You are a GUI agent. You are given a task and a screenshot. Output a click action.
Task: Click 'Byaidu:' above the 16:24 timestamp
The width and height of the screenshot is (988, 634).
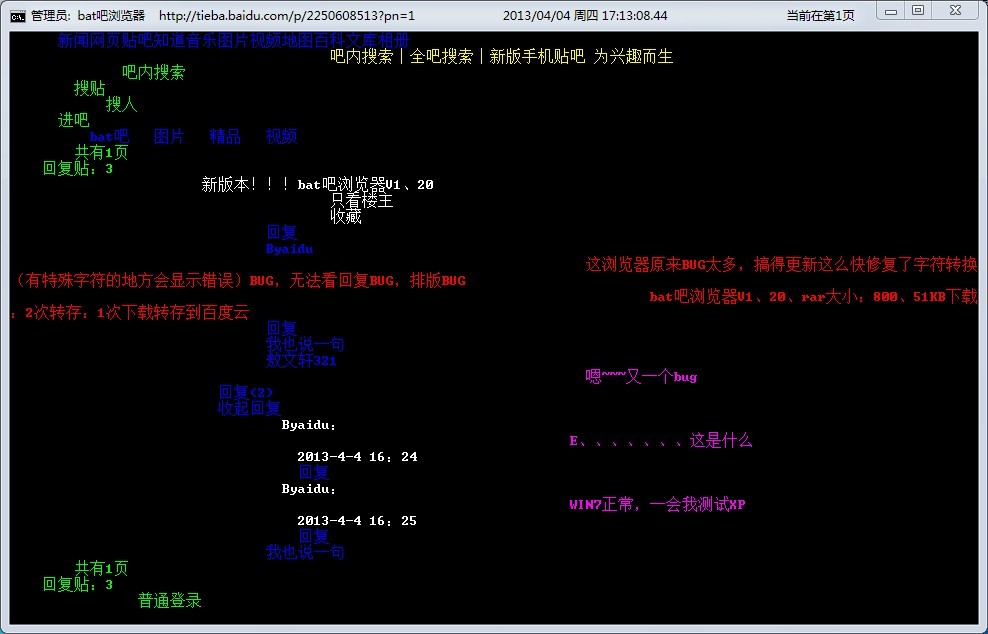[x=309, y=425]
